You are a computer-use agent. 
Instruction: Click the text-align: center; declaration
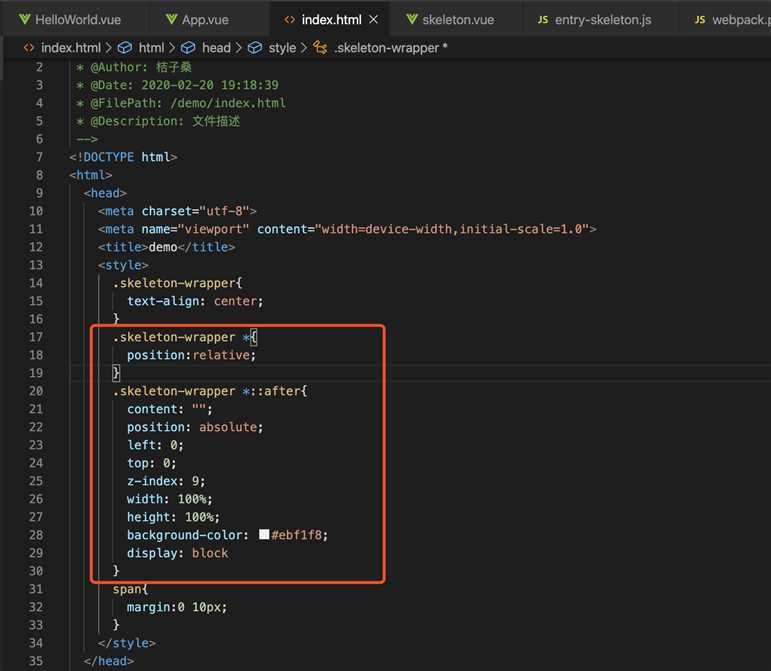(x=195, y=301)
